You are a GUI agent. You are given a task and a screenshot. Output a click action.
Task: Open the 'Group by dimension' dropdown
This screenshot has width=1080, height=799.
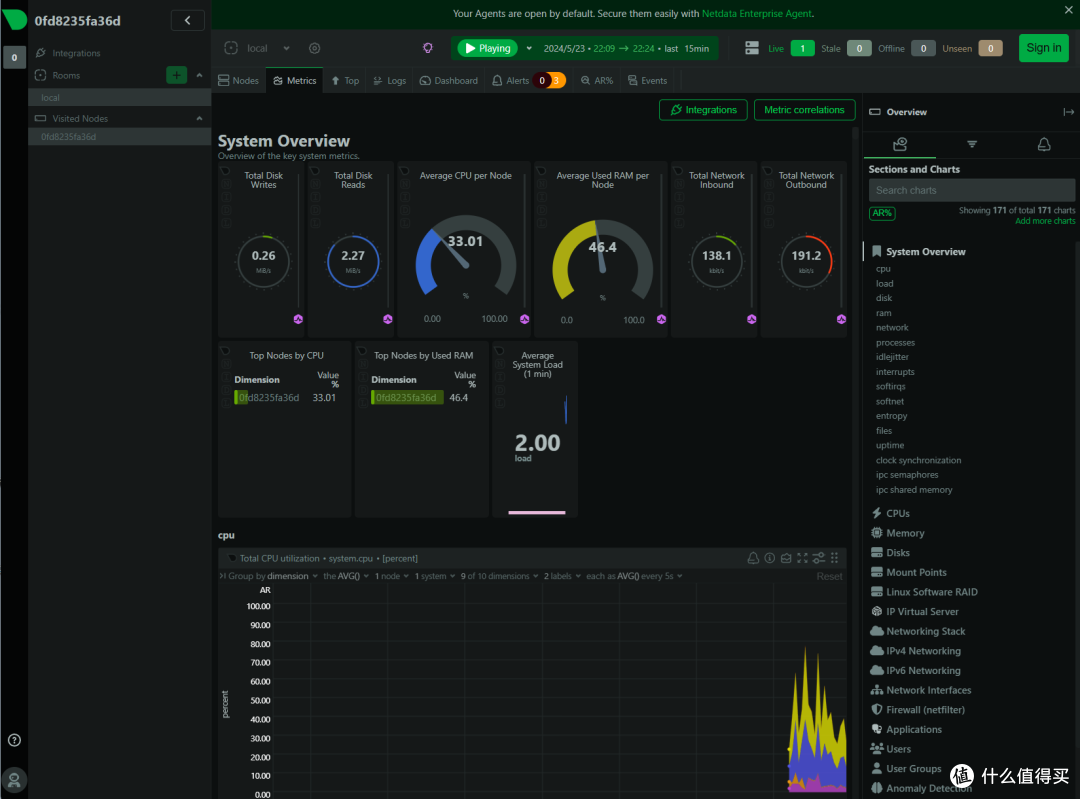click(268, 576)
